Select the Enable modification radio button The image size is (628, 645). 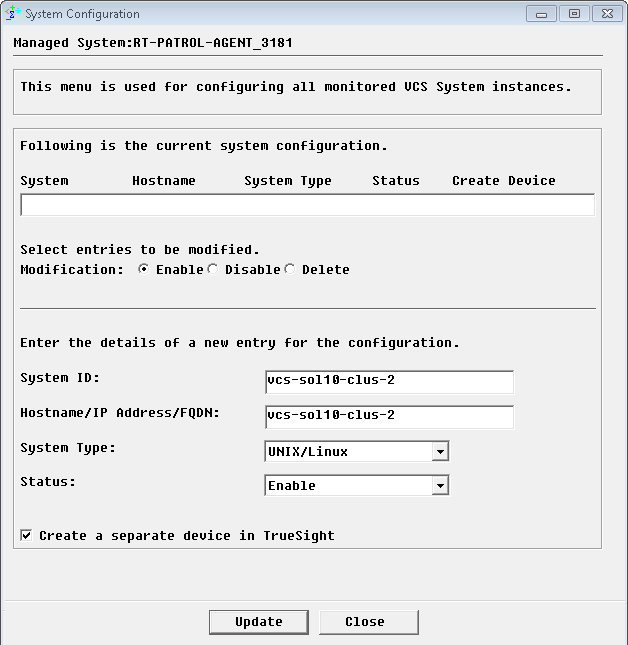point(144,269)
